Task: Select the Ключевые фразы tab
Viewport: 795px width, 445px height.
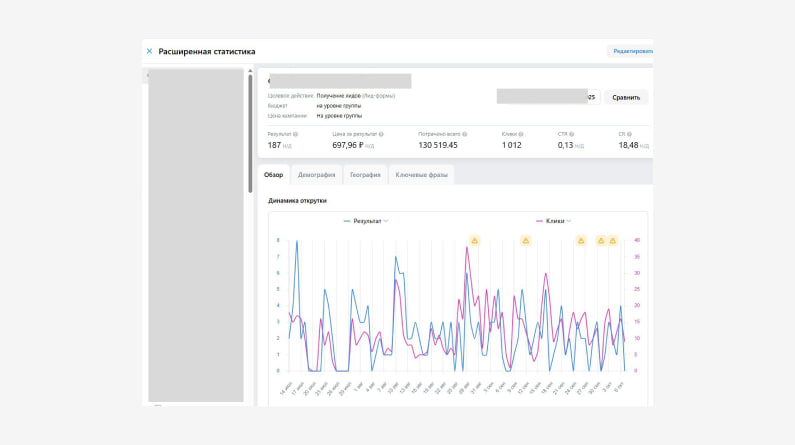Action: click(x=420, y=175)
